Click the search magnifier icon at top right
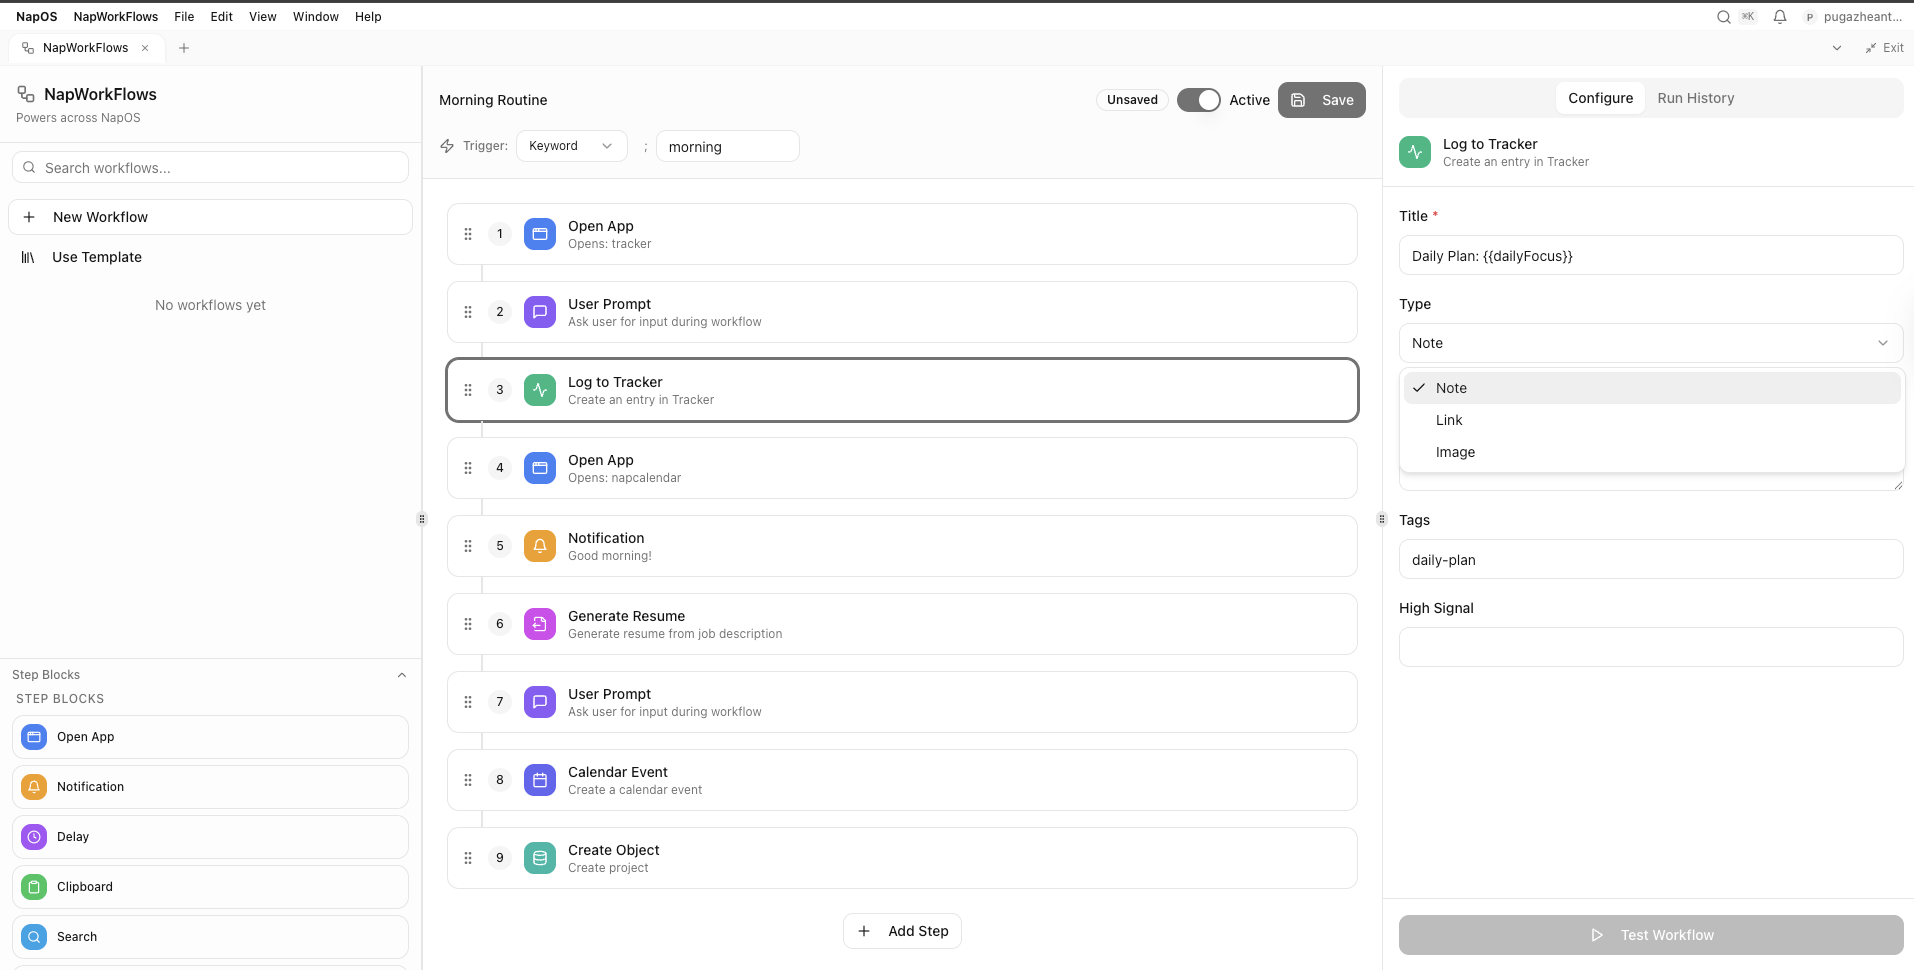This screenshot has width=1914, height=970. point(1723,17)
